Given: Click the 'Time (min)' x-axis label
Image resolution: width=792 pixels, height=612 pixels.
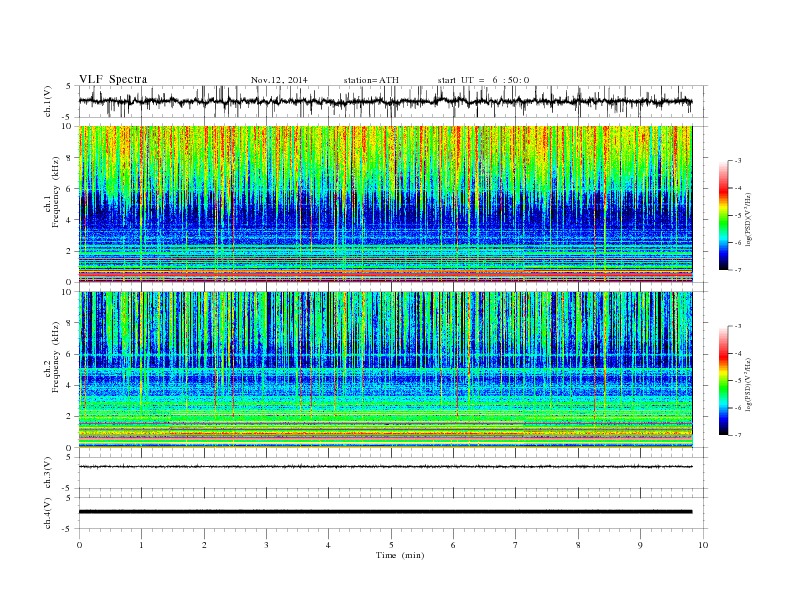Looking at the screenshot, I should pos(400,555).
